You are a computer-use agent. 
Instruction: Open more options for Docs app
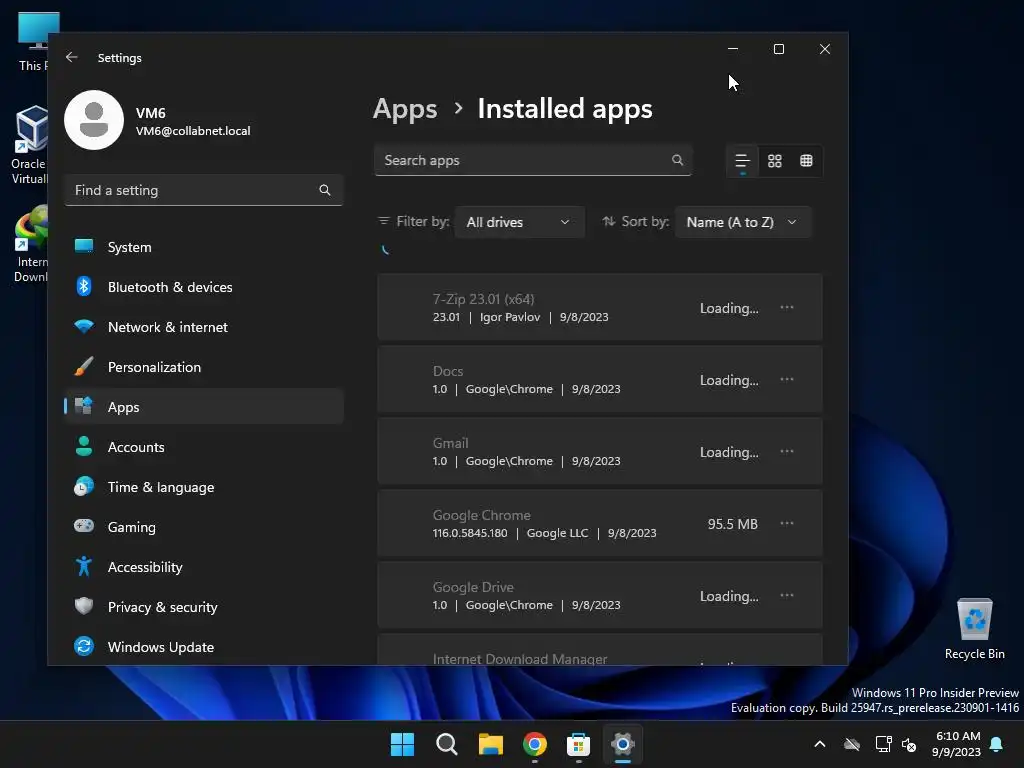(x=787, y=379)
